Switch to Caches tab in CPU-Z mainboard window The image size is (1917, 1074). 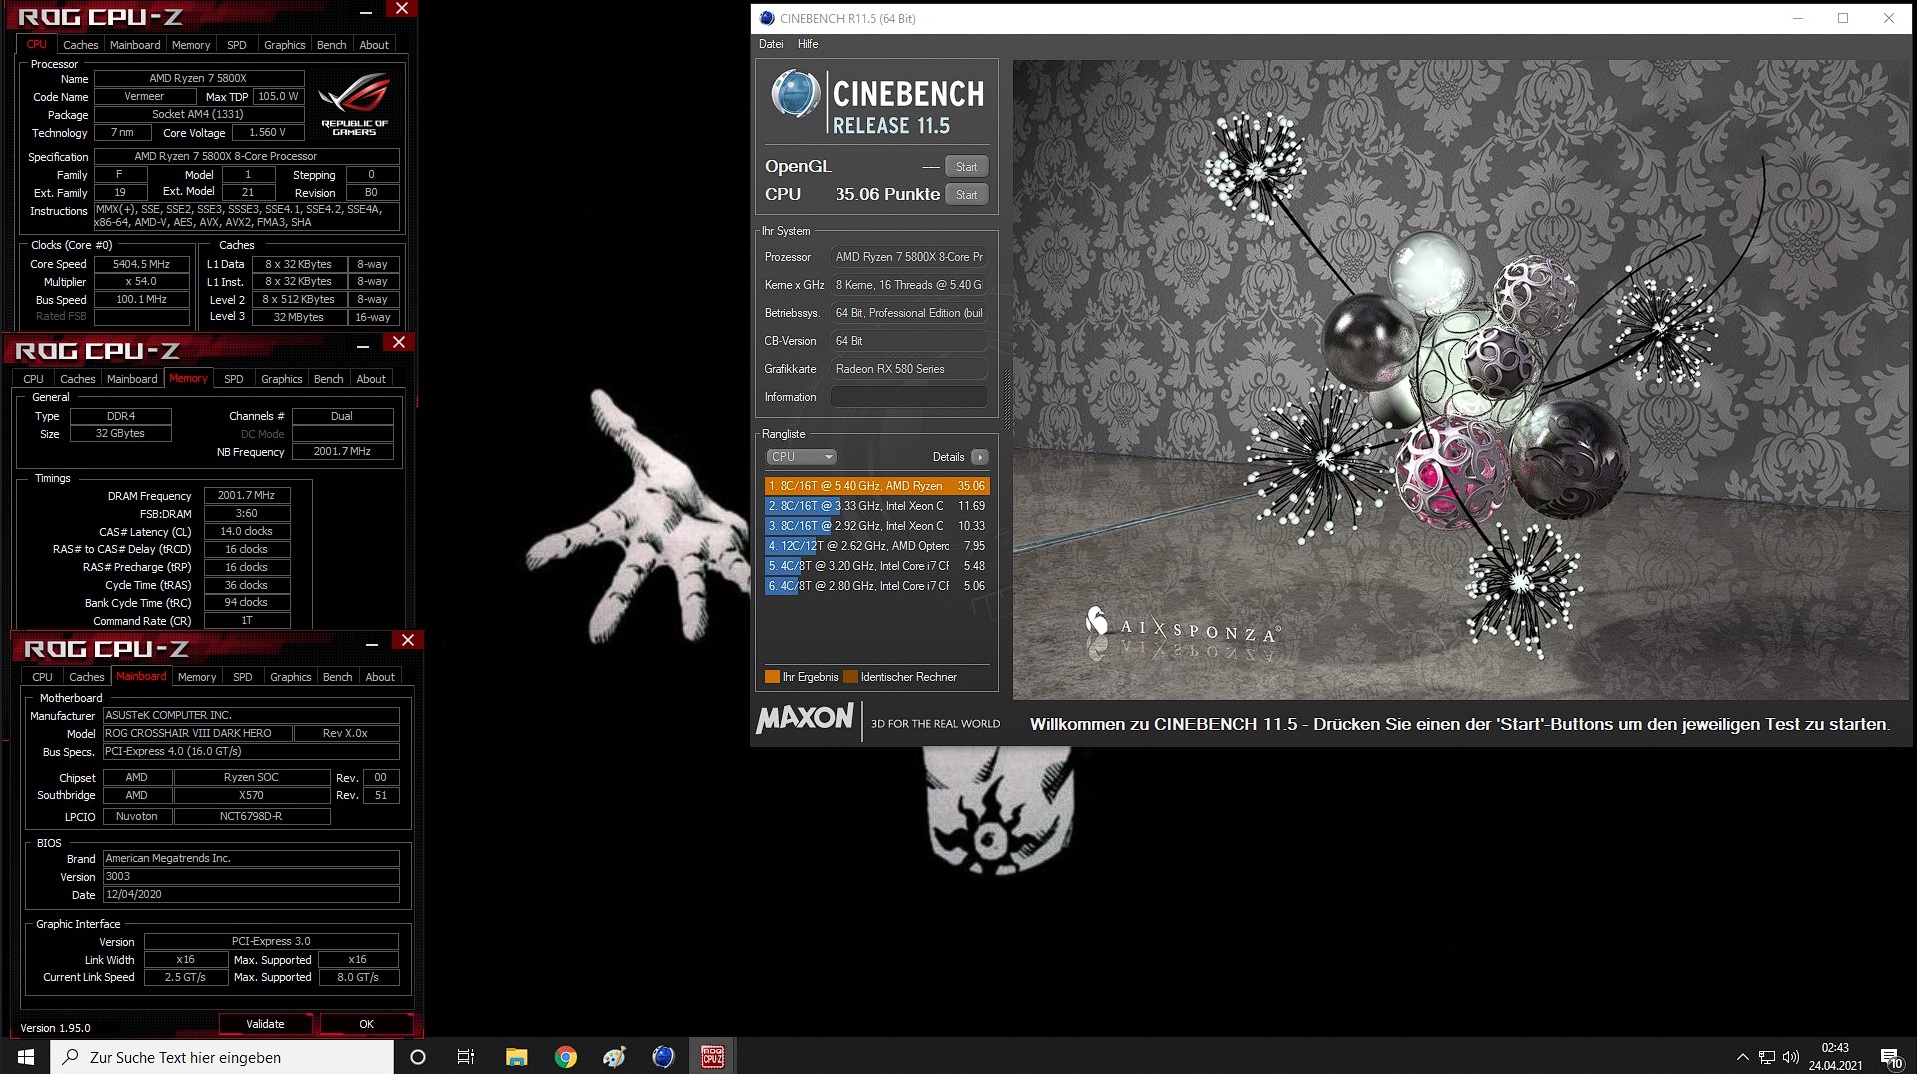87,677
